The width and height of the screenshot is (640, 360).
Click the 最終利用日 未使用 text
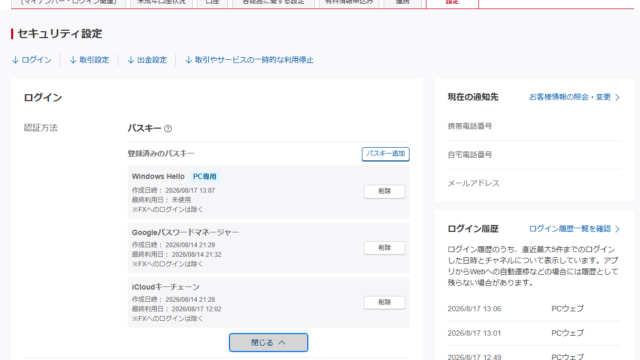pyautogui.click(x=161, y=200)
